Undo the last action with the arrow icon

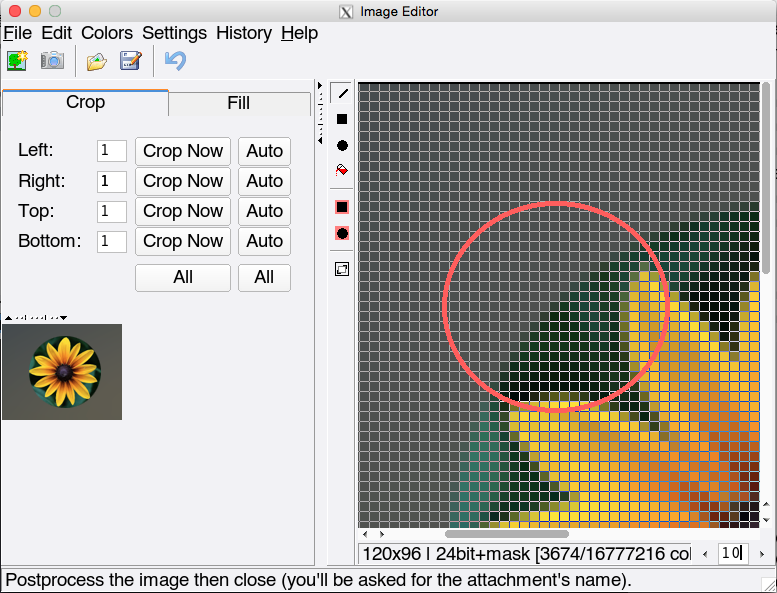pyautogui.click(x=176, y=61)
